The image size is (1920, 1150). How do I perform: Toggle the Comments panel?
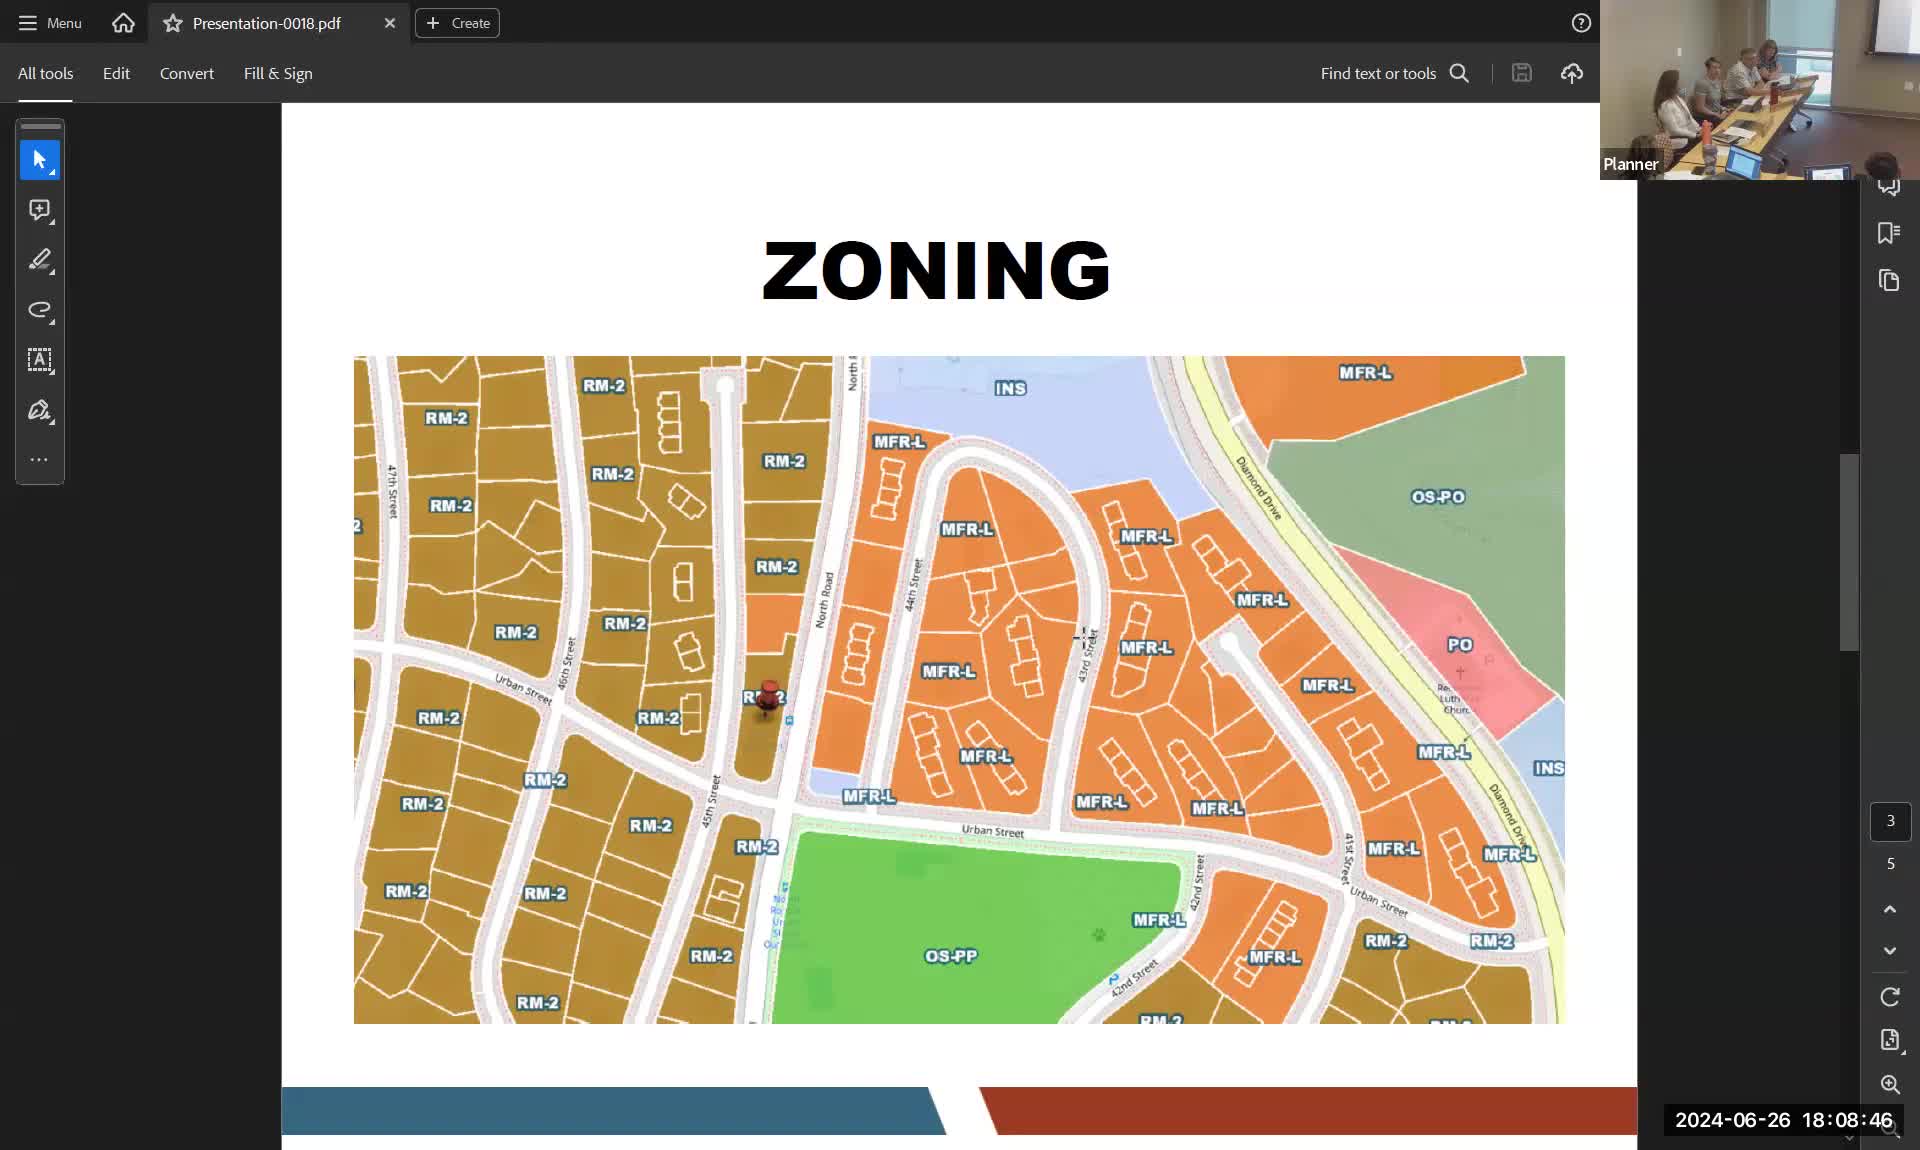[1889, 186]
